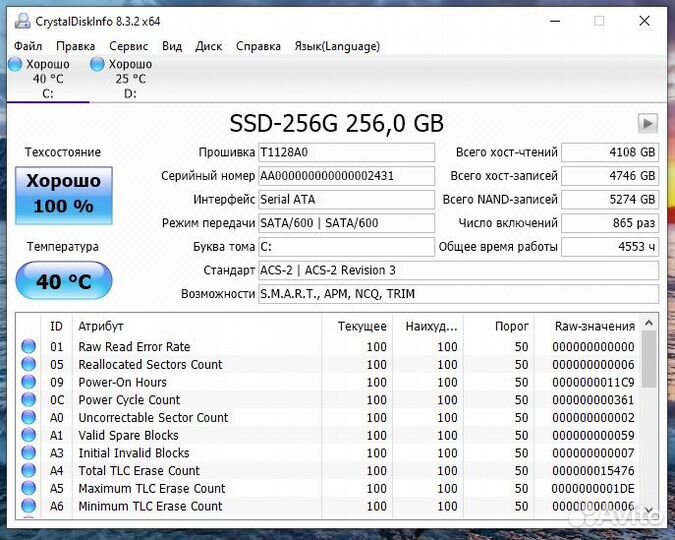Select the Initial Invalid Blocks row text
675x540 pixels.
(134, 453)
